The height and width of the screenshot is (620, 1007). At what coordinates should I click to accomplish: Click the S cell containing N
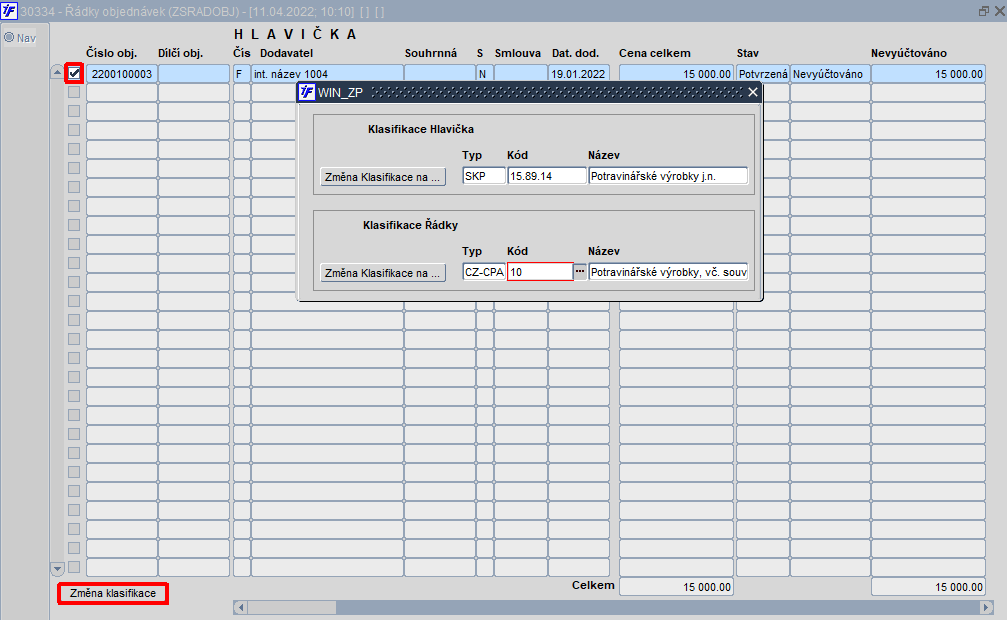click(484, 74)
